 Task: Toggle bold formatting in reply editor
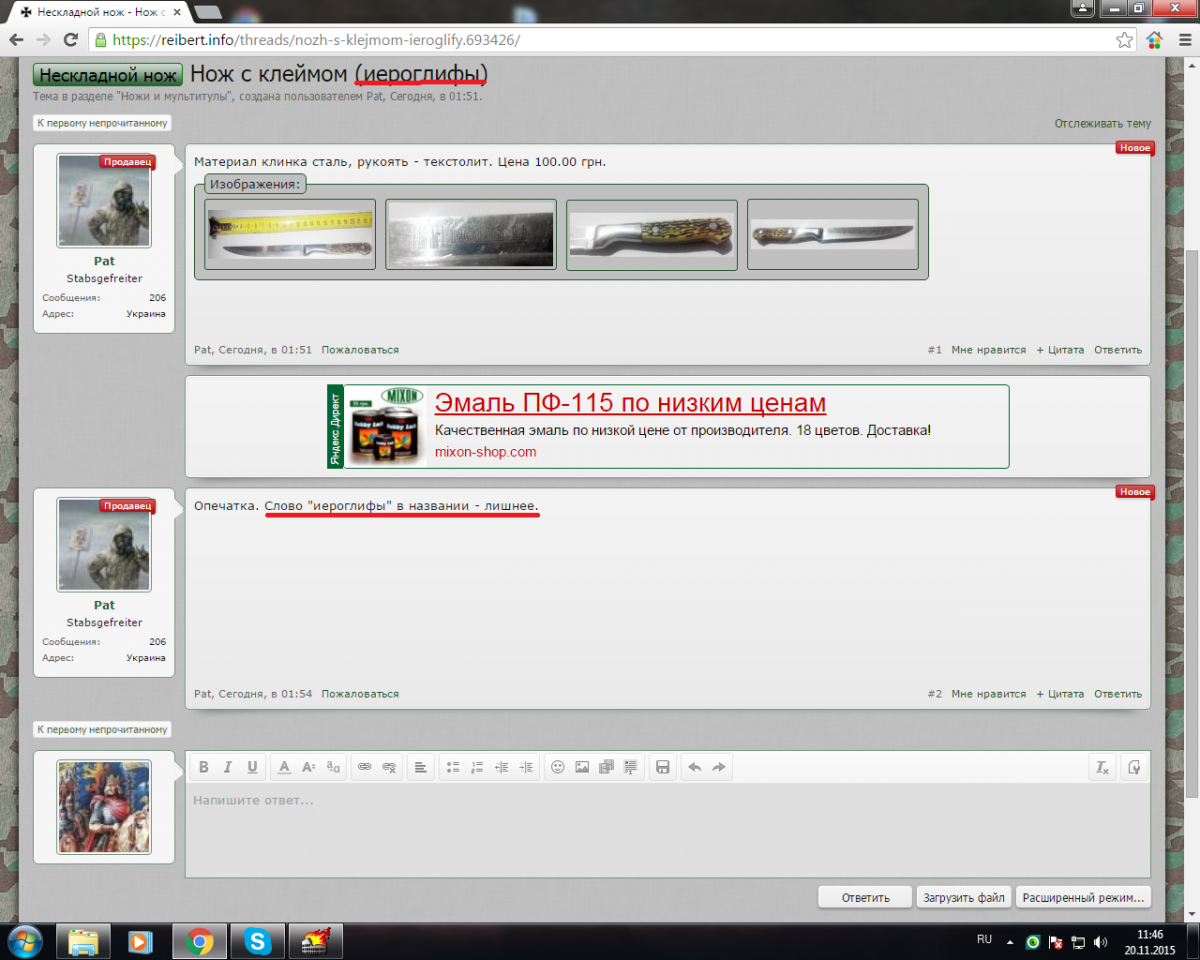[x=204, y=767]
